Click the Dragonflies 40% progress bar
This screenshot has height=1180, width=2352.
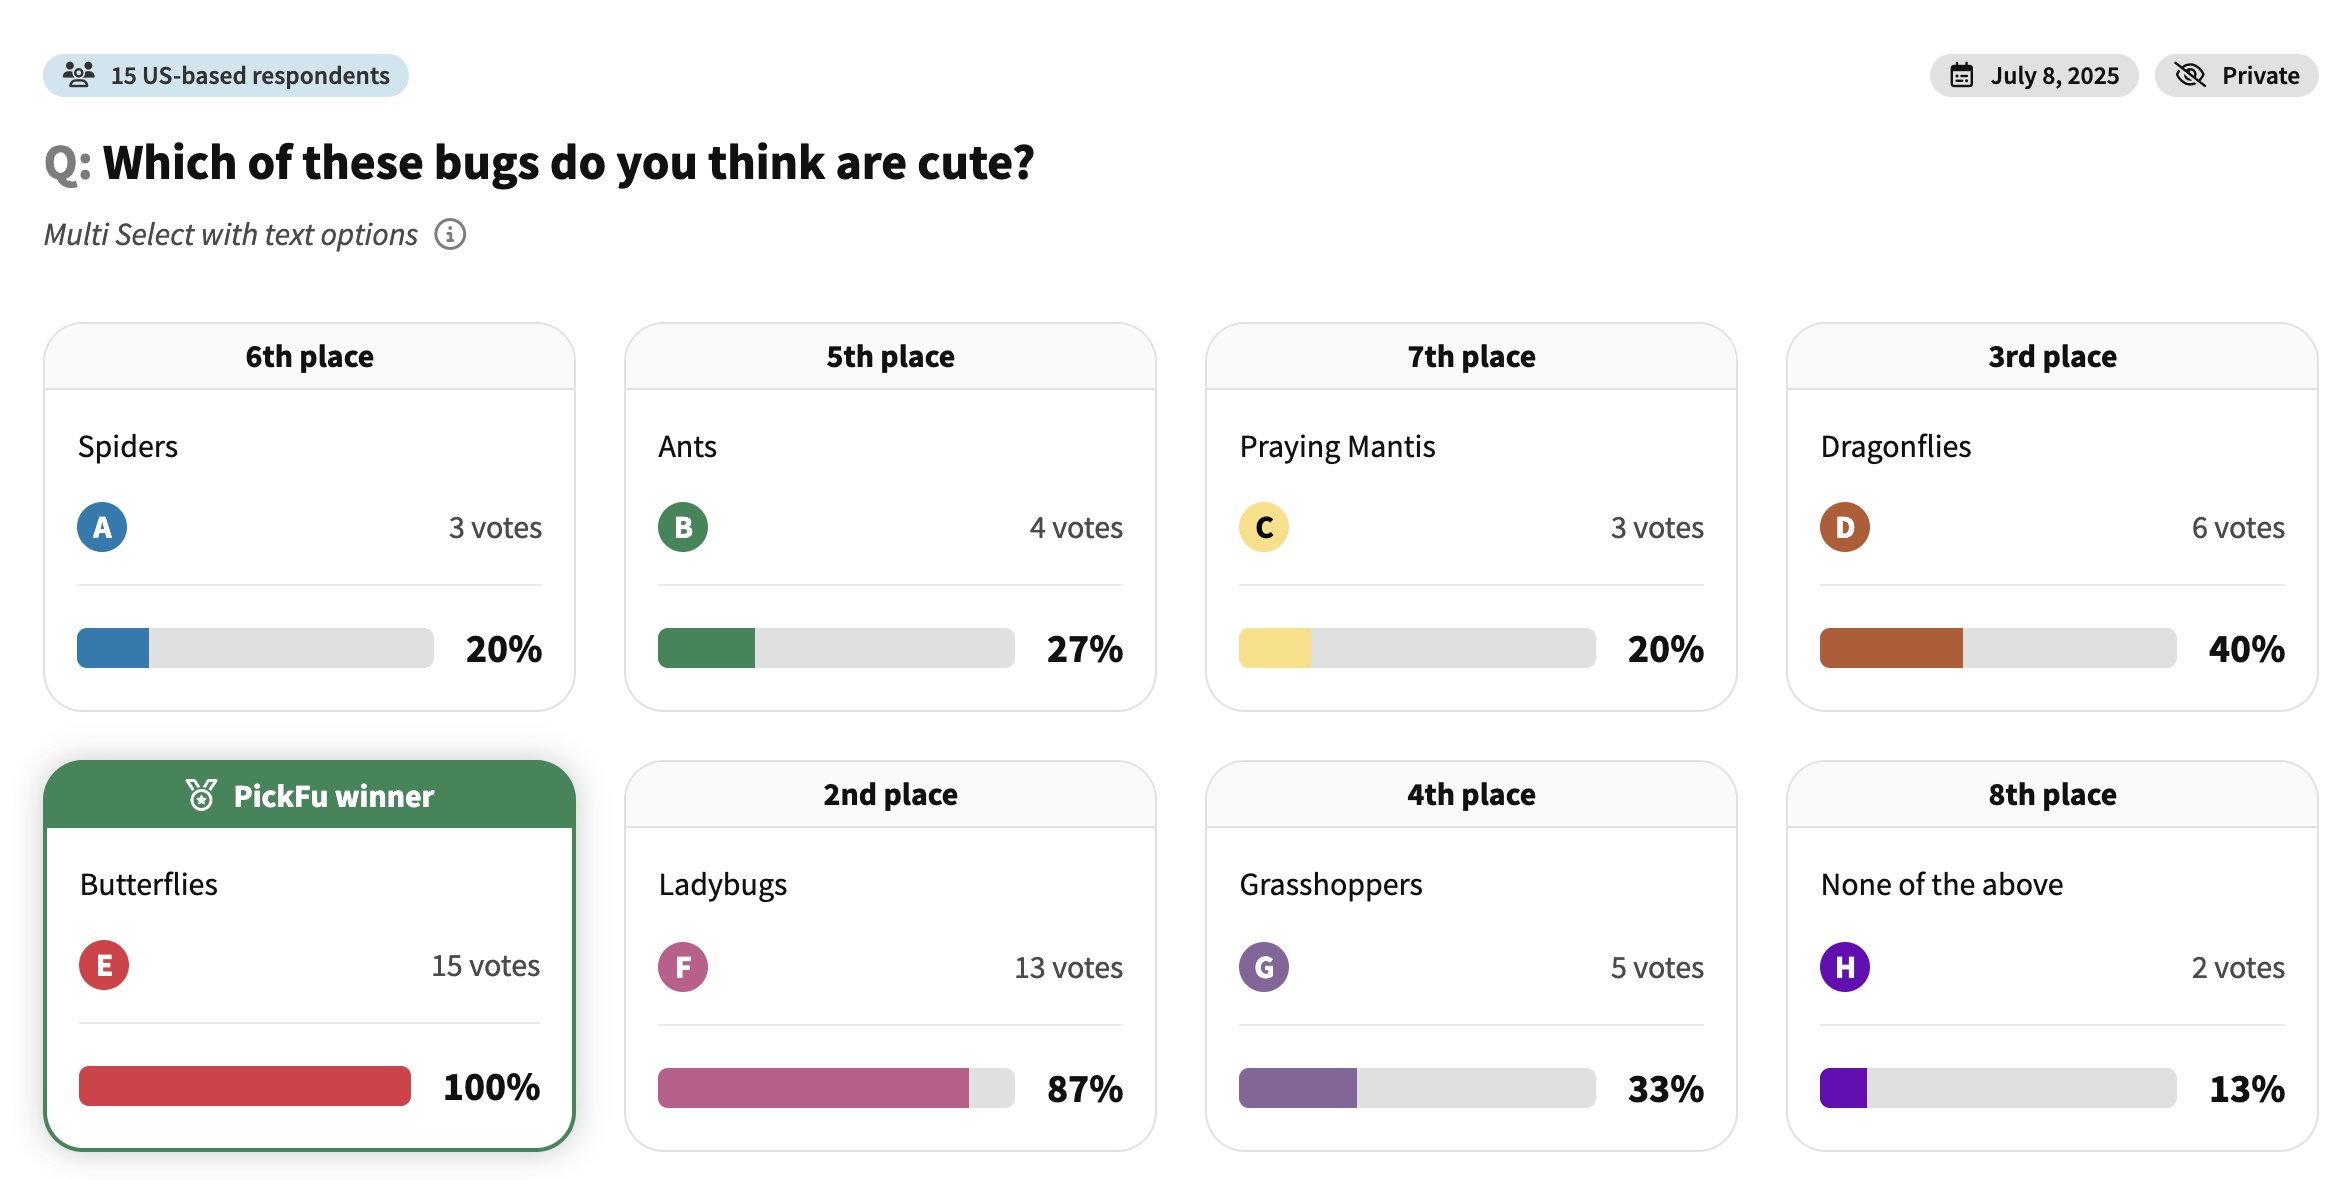tap(1998, 648)
